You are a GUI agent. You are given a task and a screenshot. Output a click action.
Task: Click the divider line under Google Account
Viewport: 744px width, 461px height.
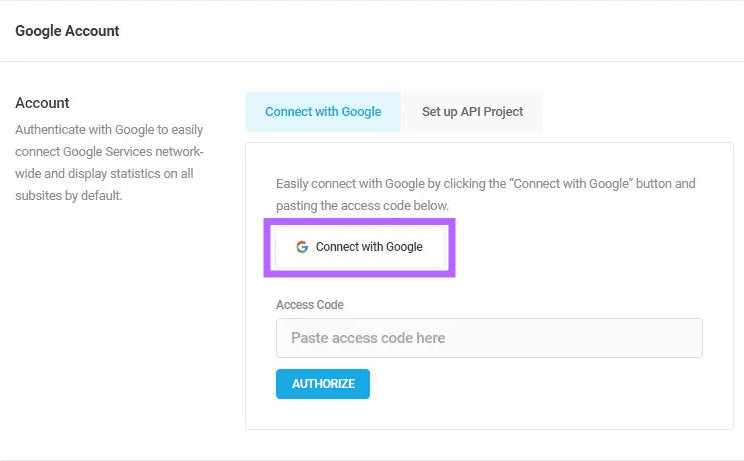(372, 61)
